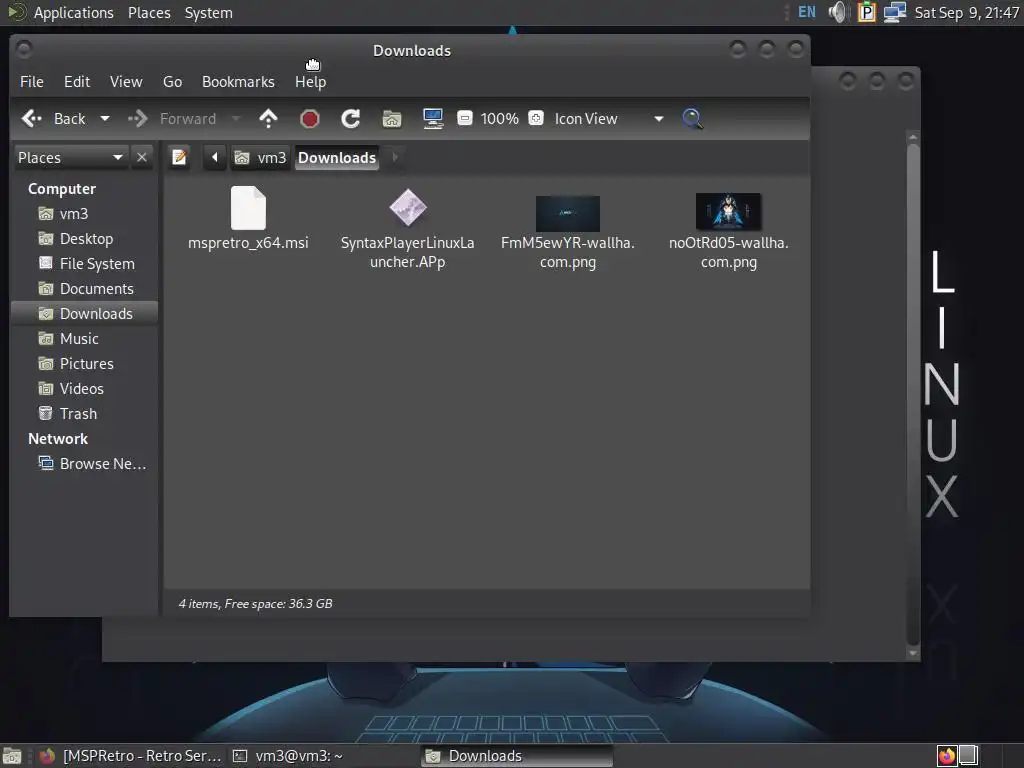Image resolution: width=1024 pixels, height=768 pixels.
Task: Open the File menu
Action: point(32,82)
